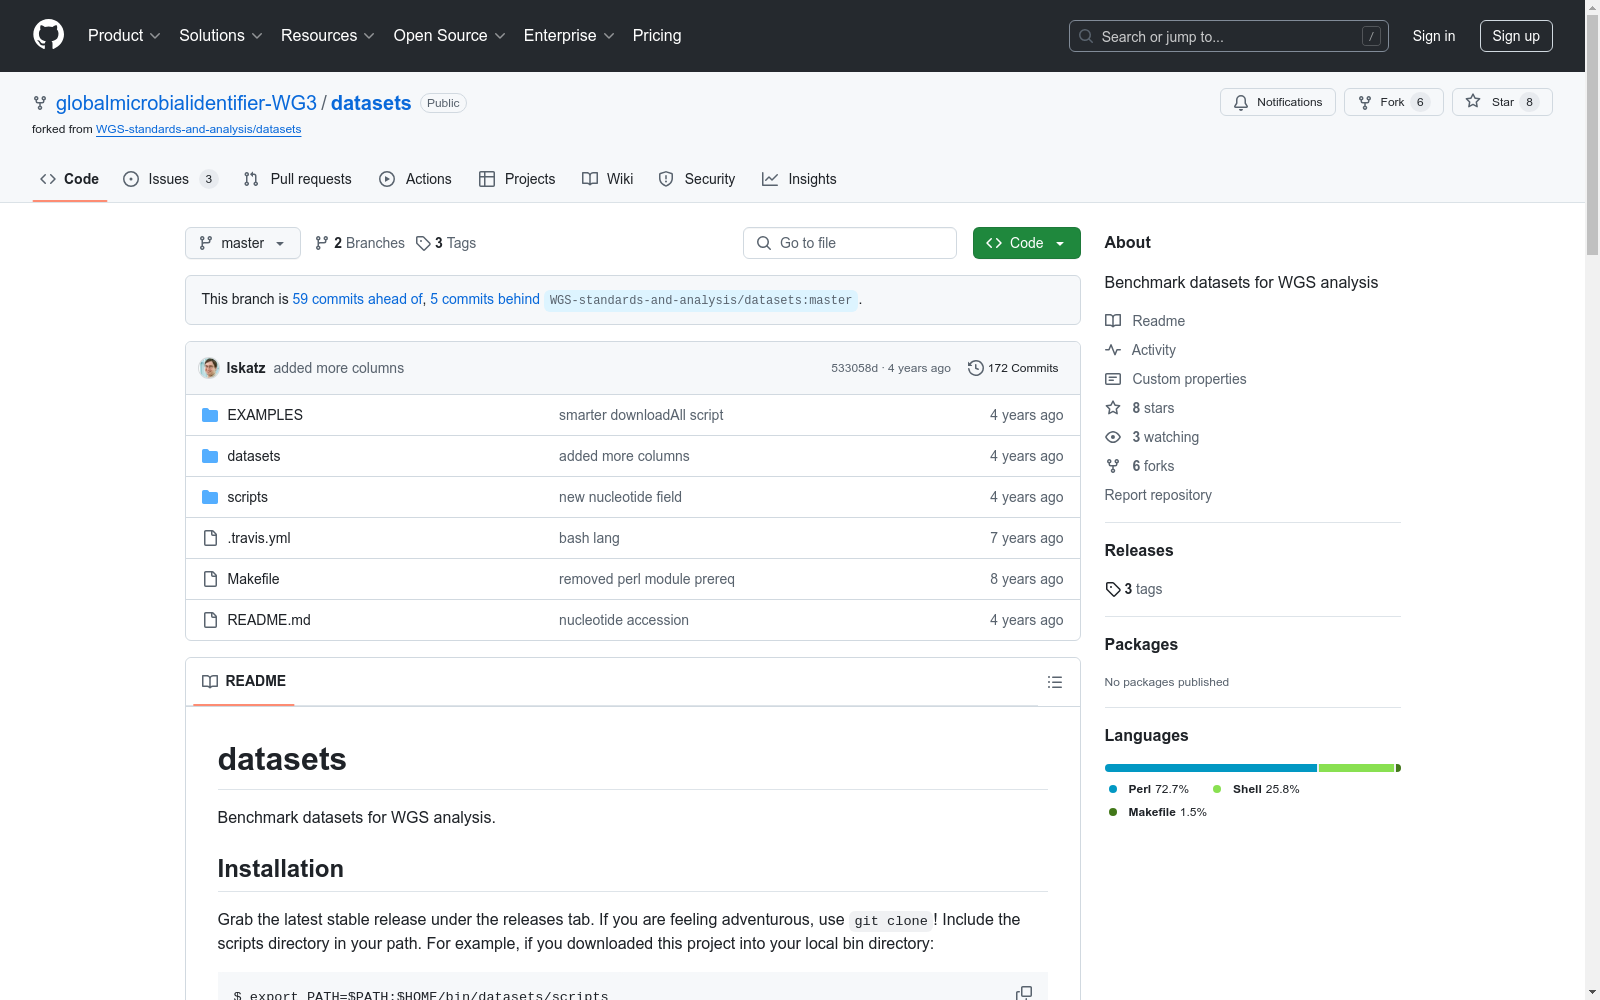The image size is (1600, 1000).
Task: Click the datasets folder icon
Action: point(210,456)
